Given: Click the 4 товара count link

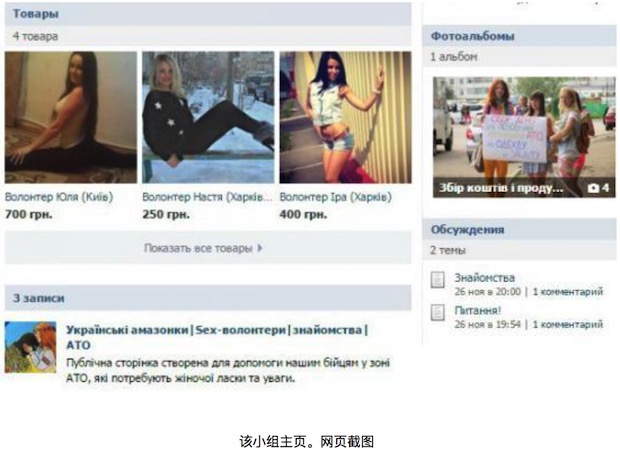Looking at the screenshot, I should pyautogui.click(x=35, y=36).
